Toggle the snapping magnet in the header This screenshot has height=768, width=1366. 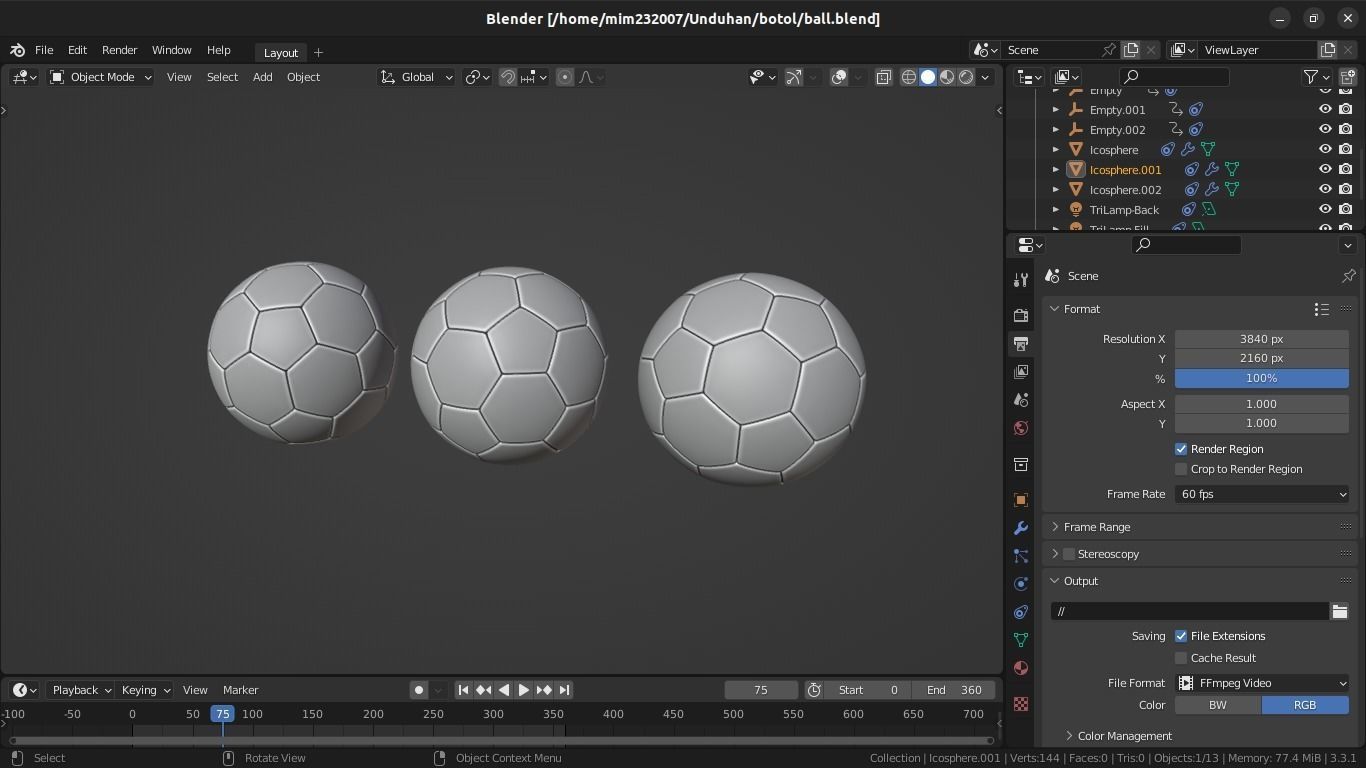tap(508, 77)
